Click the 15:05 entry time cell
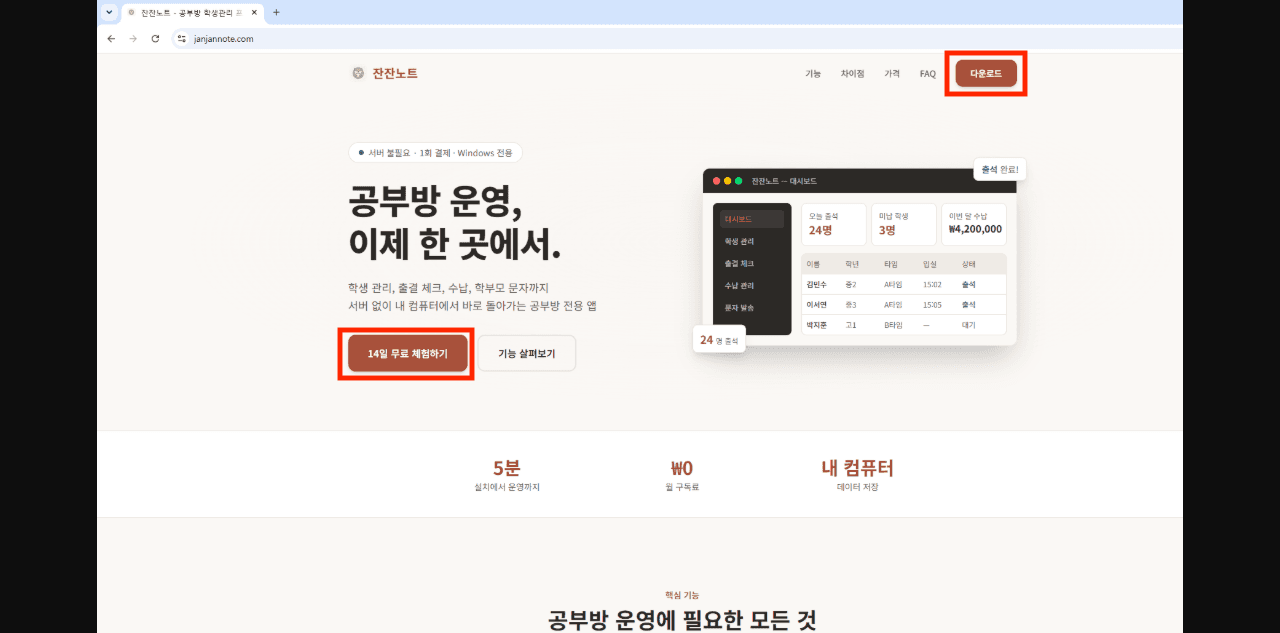The image size is (1280, 633). pyautogui.click(x=932, y=304)
